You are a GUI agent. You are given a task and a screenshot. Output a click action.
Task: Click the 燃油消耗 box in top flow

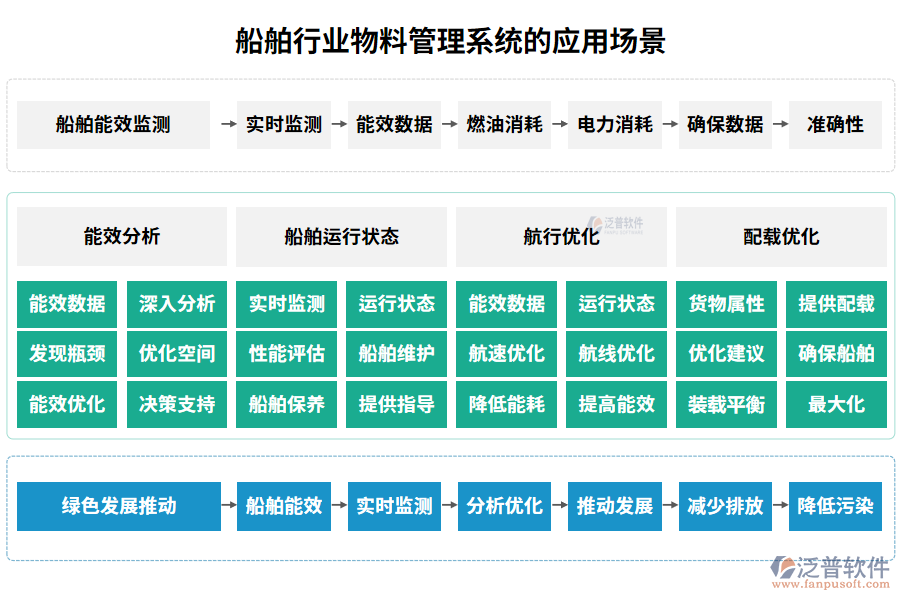[x=504, y=125]
